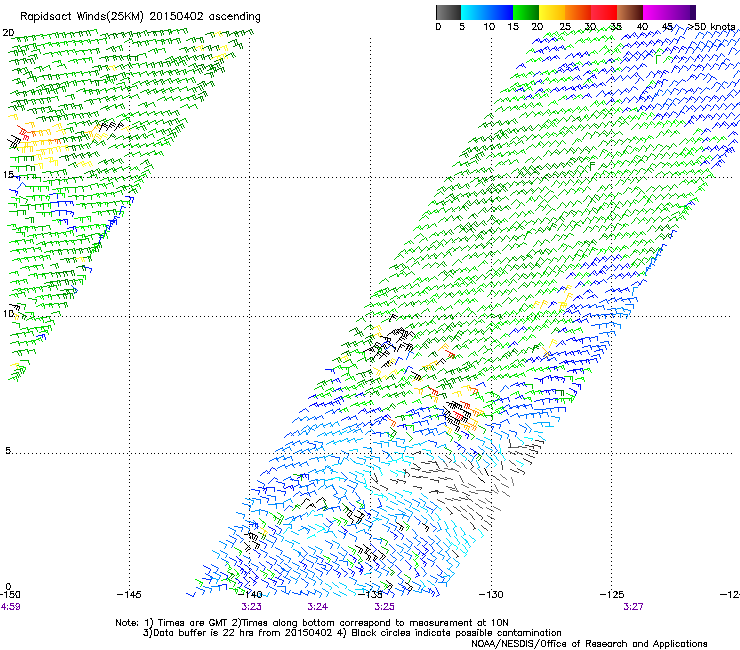
Task: Click the red 30-35 knots legend swatch
Action: click(x=604, y=12)
